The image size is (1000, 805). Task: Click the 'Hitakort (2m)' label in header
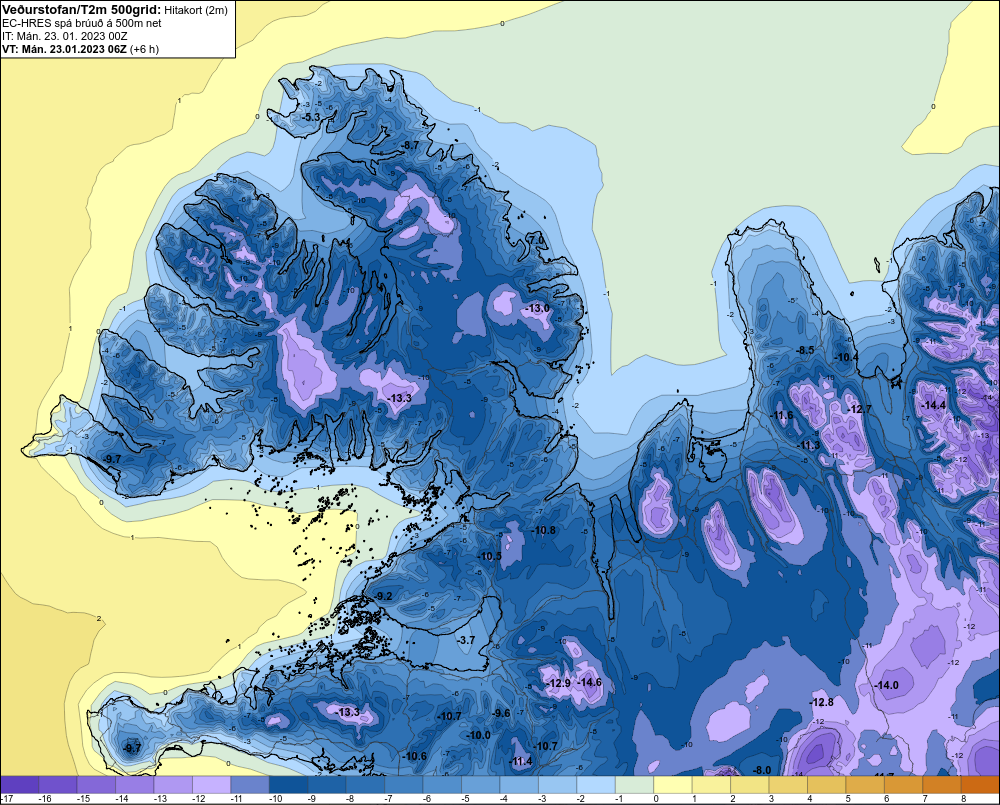(195, 10)
